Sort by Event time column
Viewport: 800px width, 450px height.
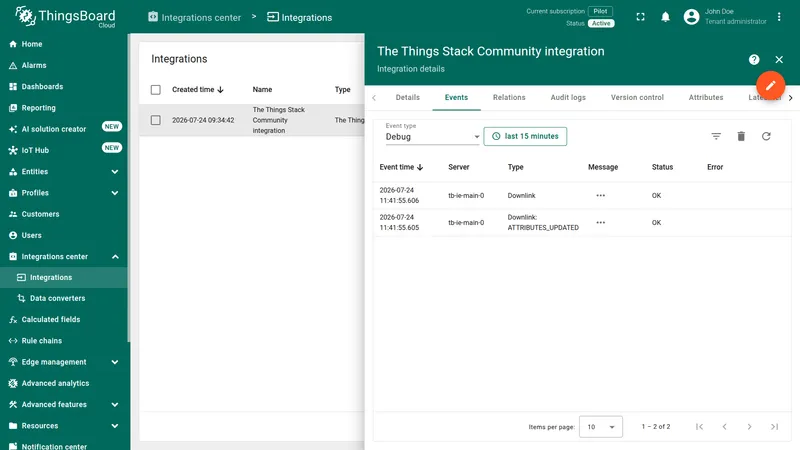(401, 167)
